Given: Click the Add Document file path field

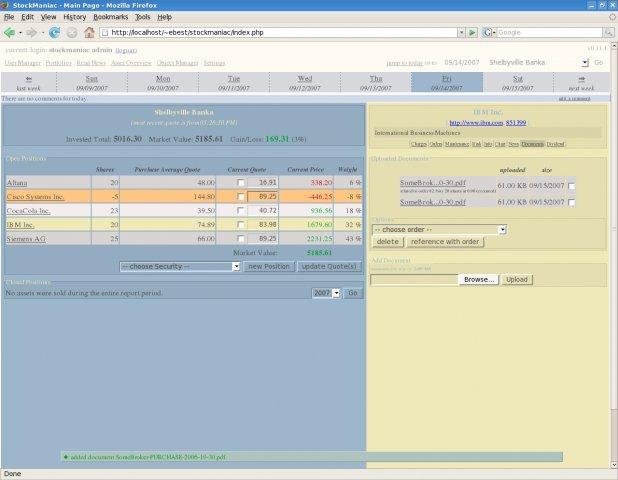Looking at the screenshot, I should coord(414,279).
